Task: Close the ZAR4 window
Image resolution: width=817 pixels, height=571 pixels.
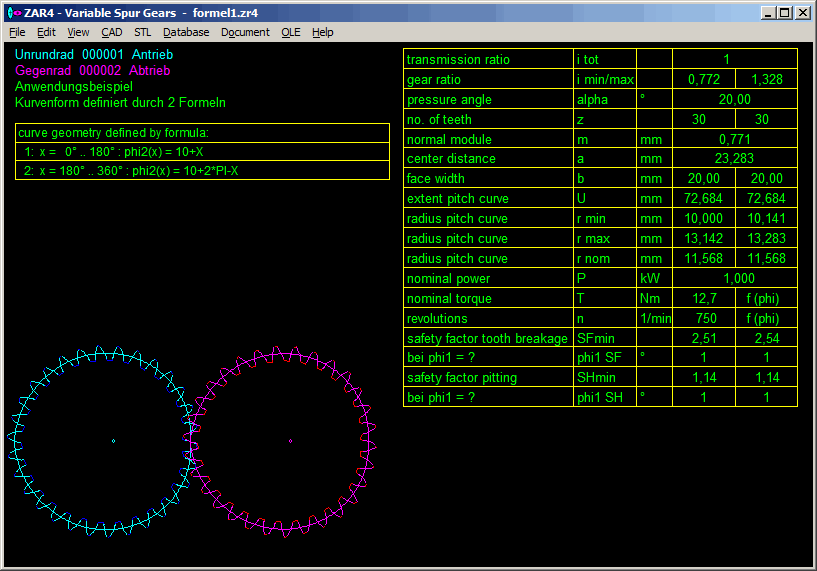Action: click(x=802, y=13)
